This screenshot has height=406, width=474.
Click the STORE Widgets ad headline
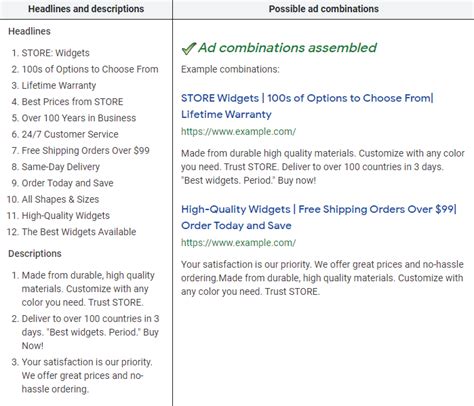coord(307,106)
